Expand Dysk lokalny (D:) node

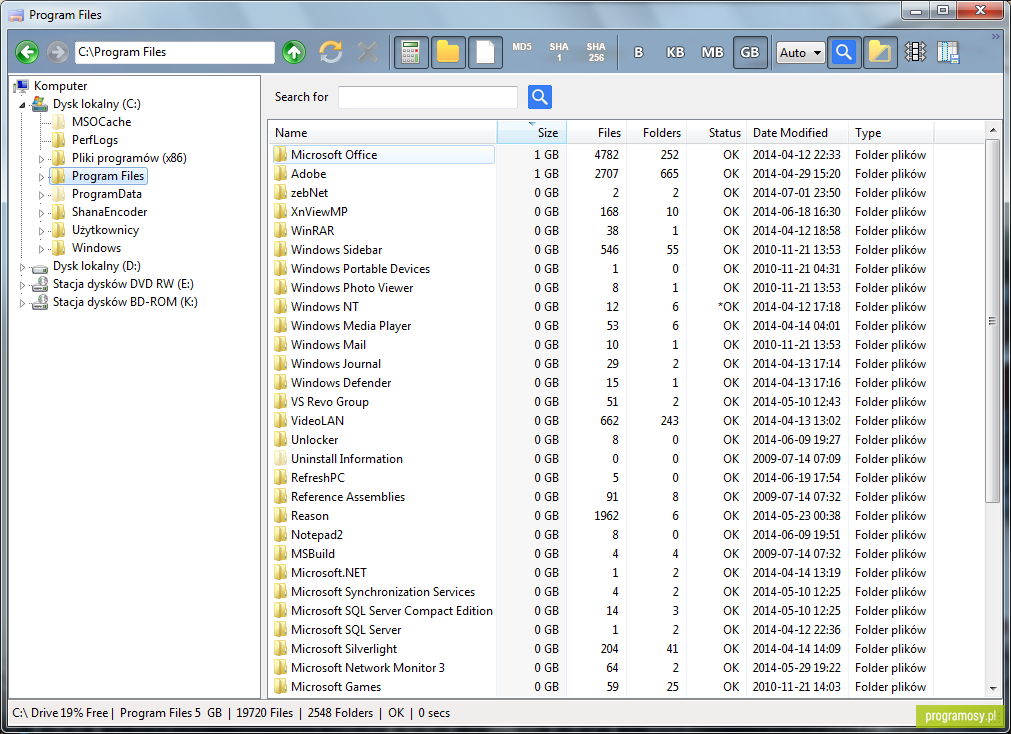point(22,266)
